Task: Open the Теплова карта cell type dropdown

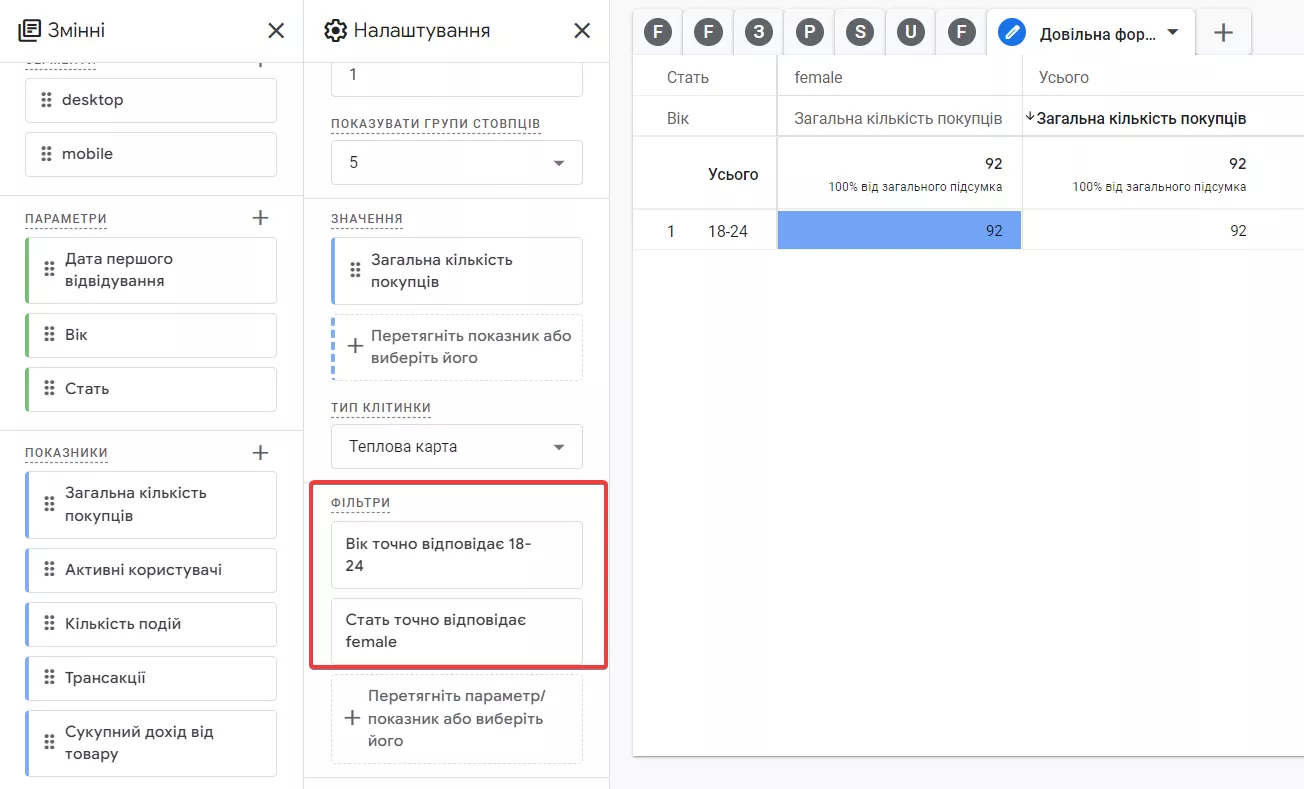Action: [457, 446]
